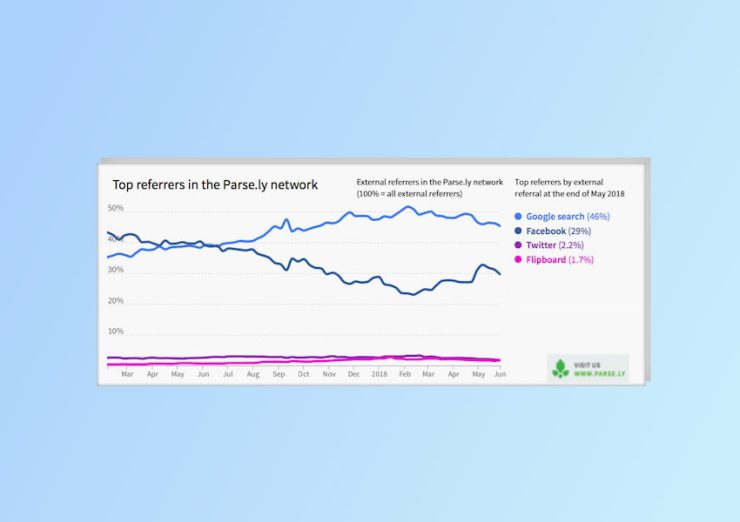The width and height of the screenshot is (740, 522).
Task: Select the Google search (46%) legend label
Action: click(x=567, y=216)
